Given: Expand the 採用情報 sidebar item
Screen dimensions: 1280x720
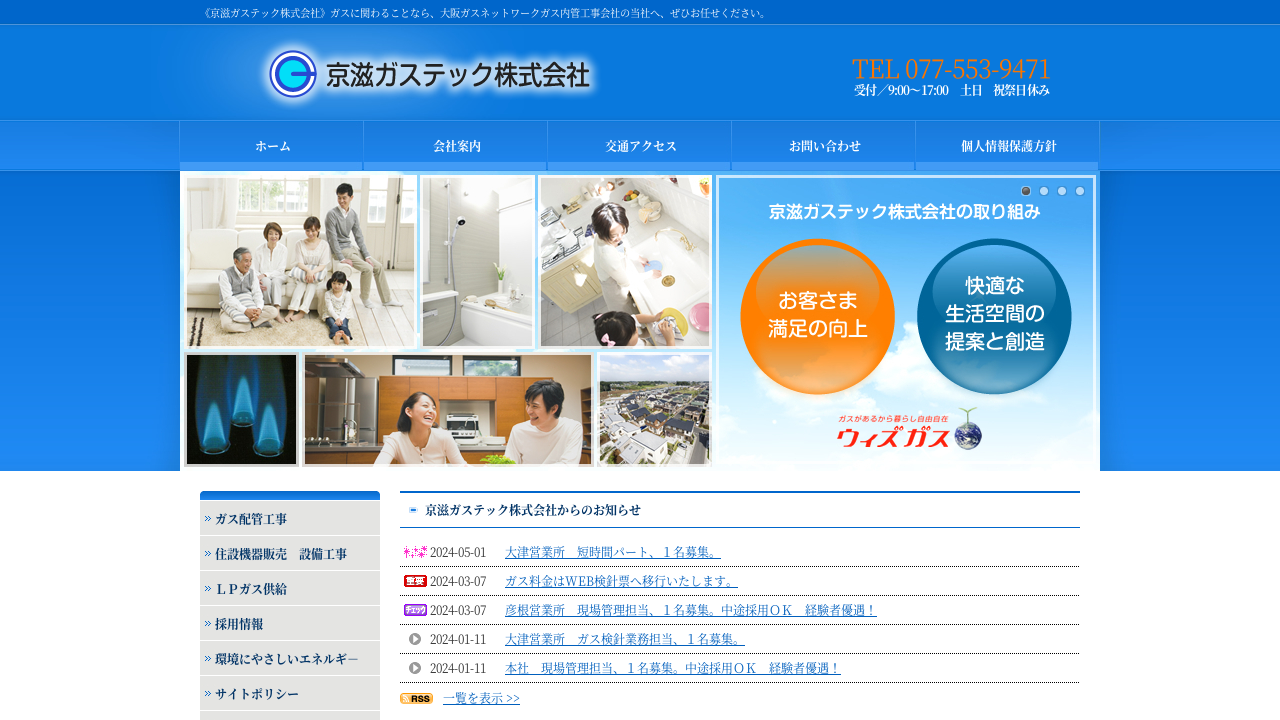Looking at the screenshot, I should (290, 624).
